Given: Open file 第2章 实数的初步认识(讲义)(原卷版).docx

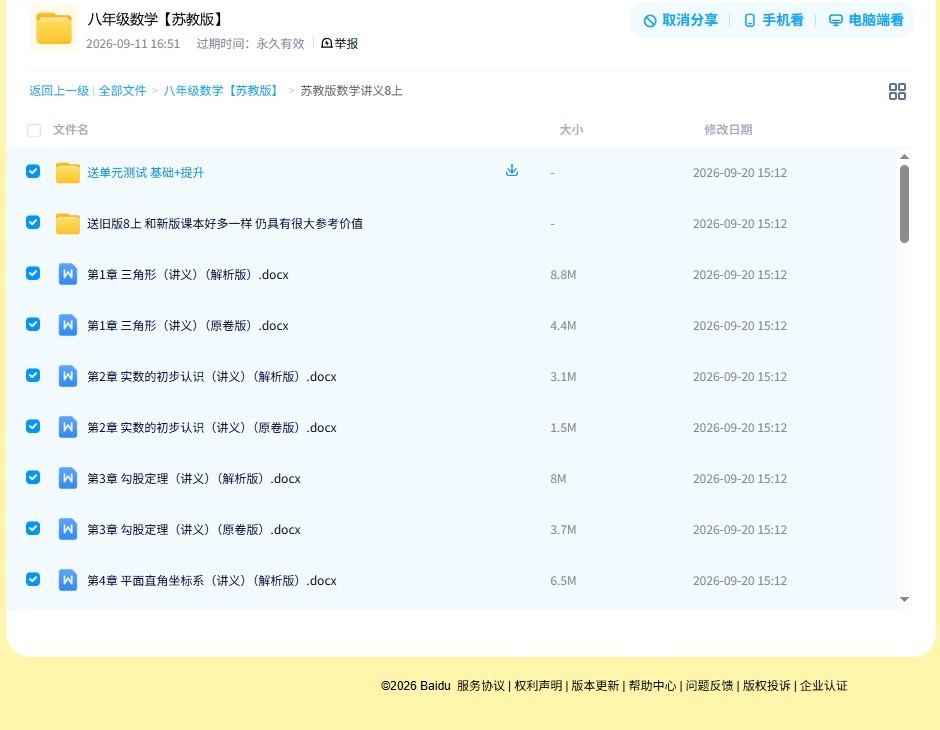Looking at the screenshot, I should (212, 427).
